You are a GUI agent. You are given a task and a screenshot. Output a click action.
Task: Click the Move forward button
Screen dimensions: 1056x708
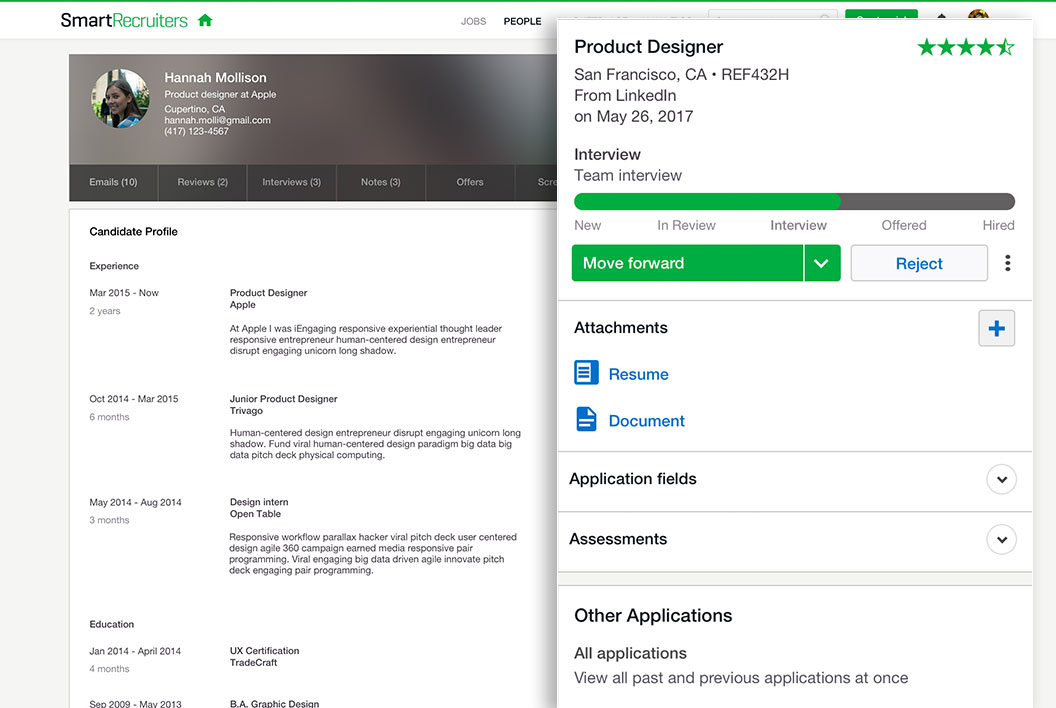coord(688,263)
